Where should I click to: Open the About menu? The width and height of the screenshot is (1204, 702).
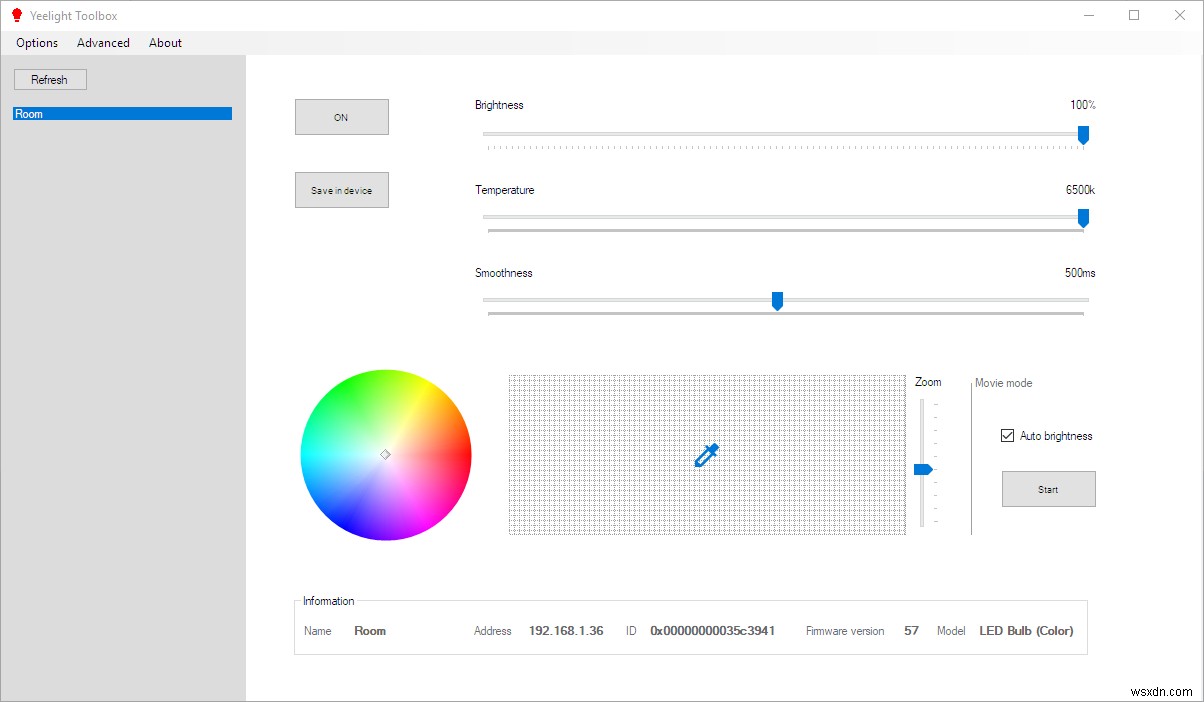(x=165, y=42)
